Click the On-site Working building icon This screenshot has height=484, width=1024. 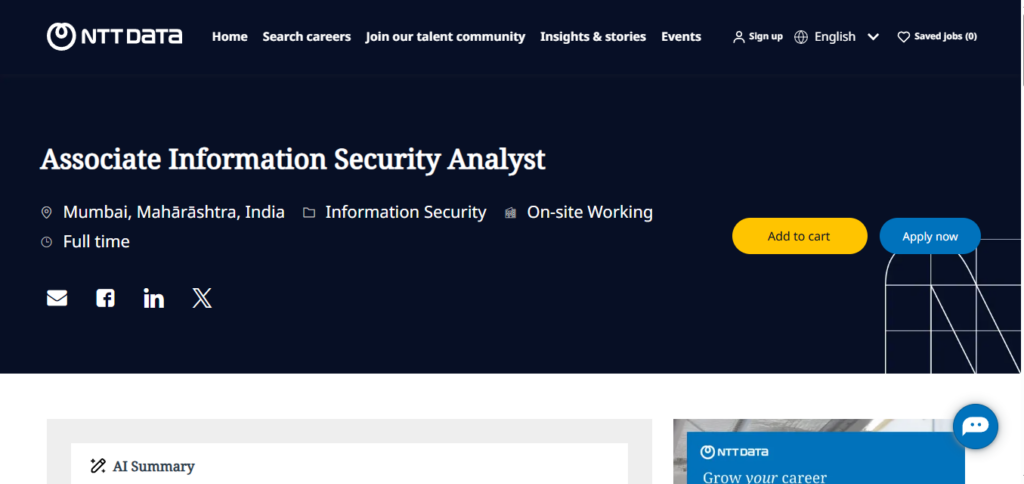tap(511, 212)
